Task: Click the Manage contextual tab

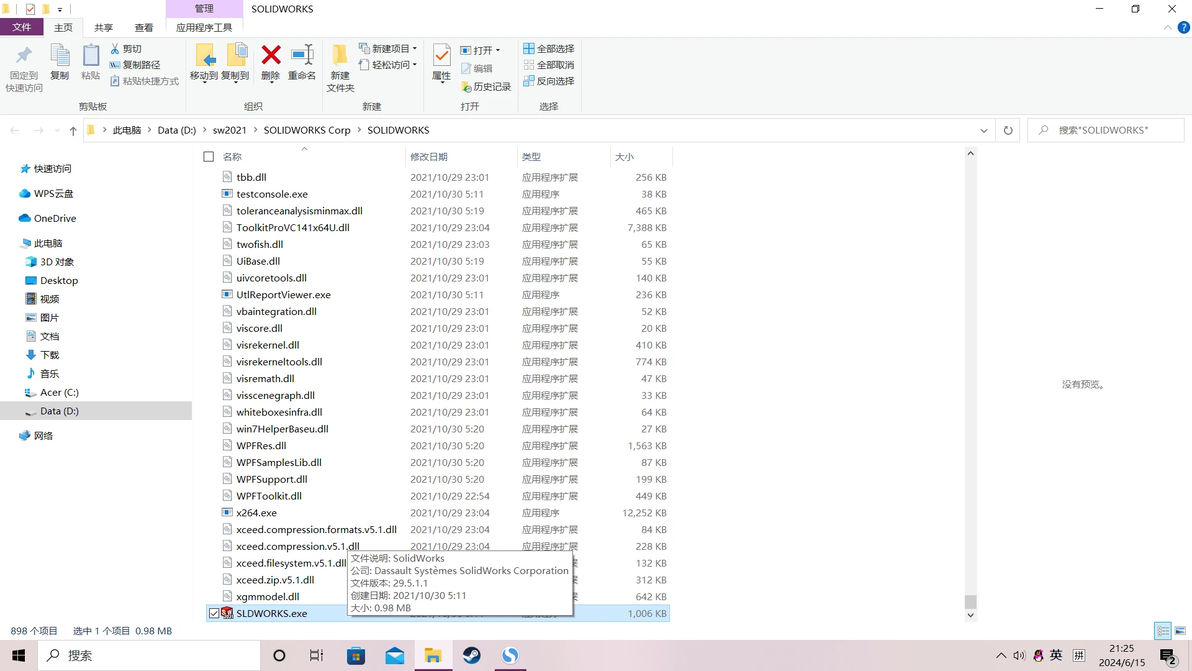Action: tap(204, 8)
